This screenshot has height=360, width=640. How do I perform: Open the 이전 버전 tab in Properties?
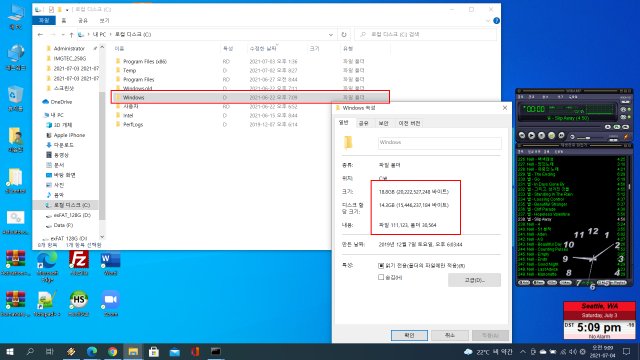[x=409, y=123]
